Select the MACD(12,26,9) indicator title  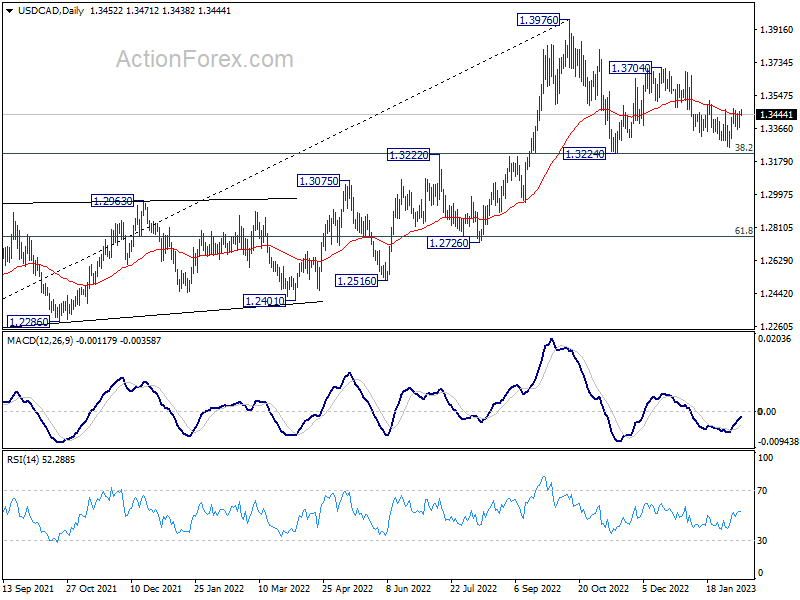pyautogui.click(x=40, y=340)
